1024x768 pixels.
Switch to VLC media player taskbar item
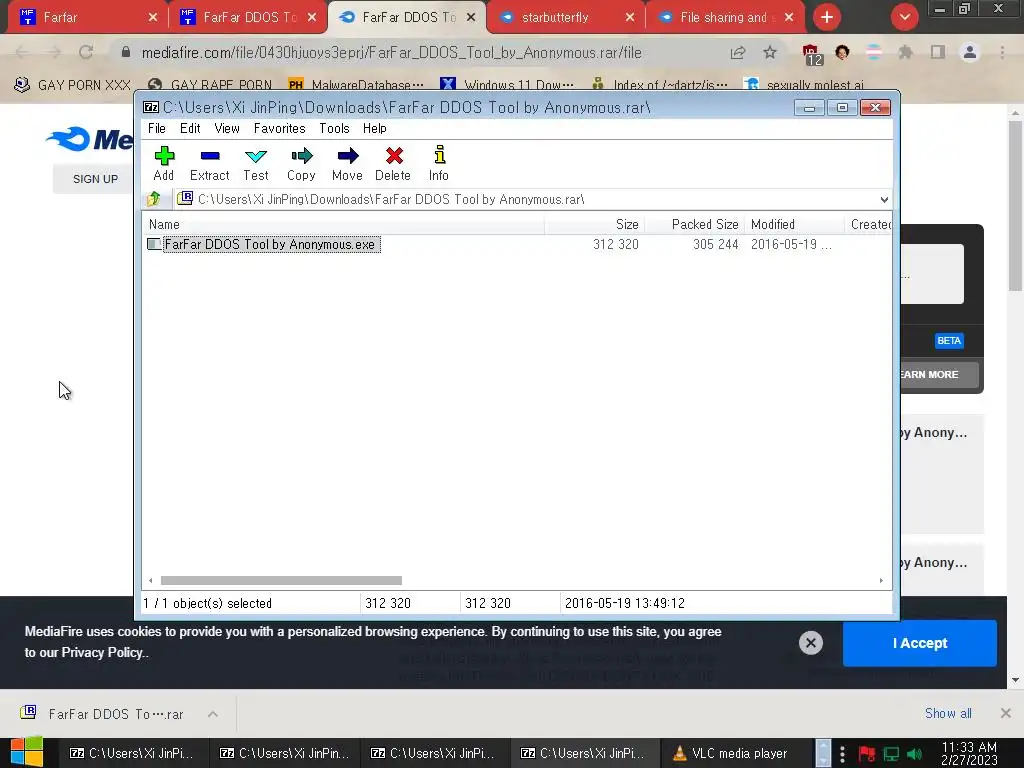click(730, 753)
